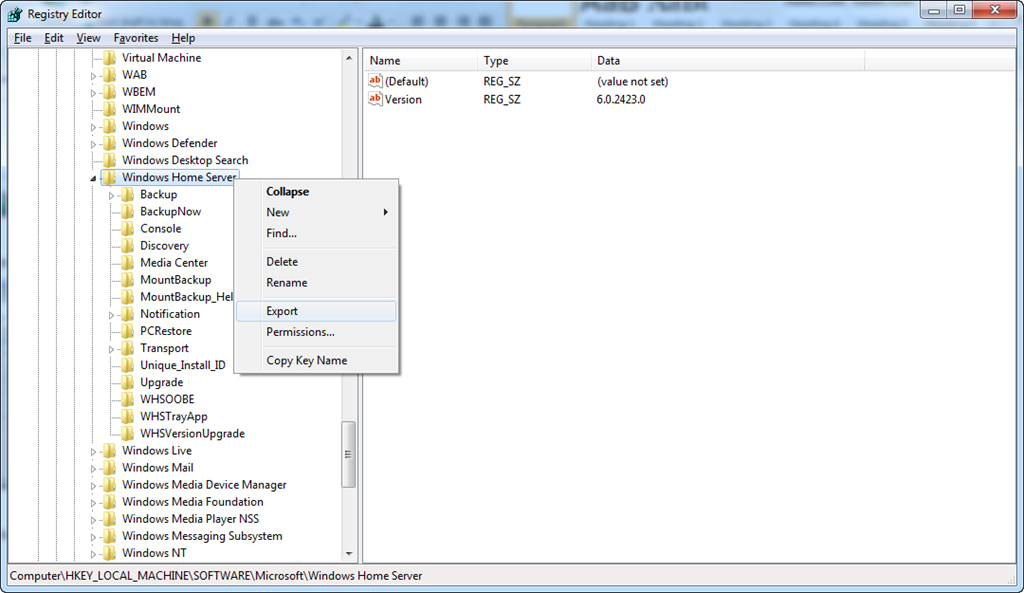Select the Windows Media Player NSS key
The width and height of the screenshot is (1024, 593).
pos(190,519)
